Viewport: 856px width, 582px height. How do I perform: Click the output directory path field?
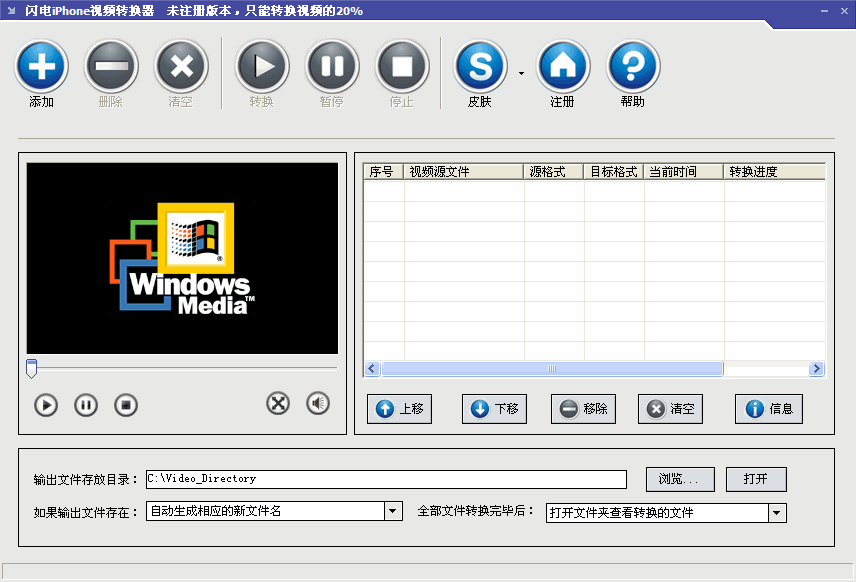387,479
